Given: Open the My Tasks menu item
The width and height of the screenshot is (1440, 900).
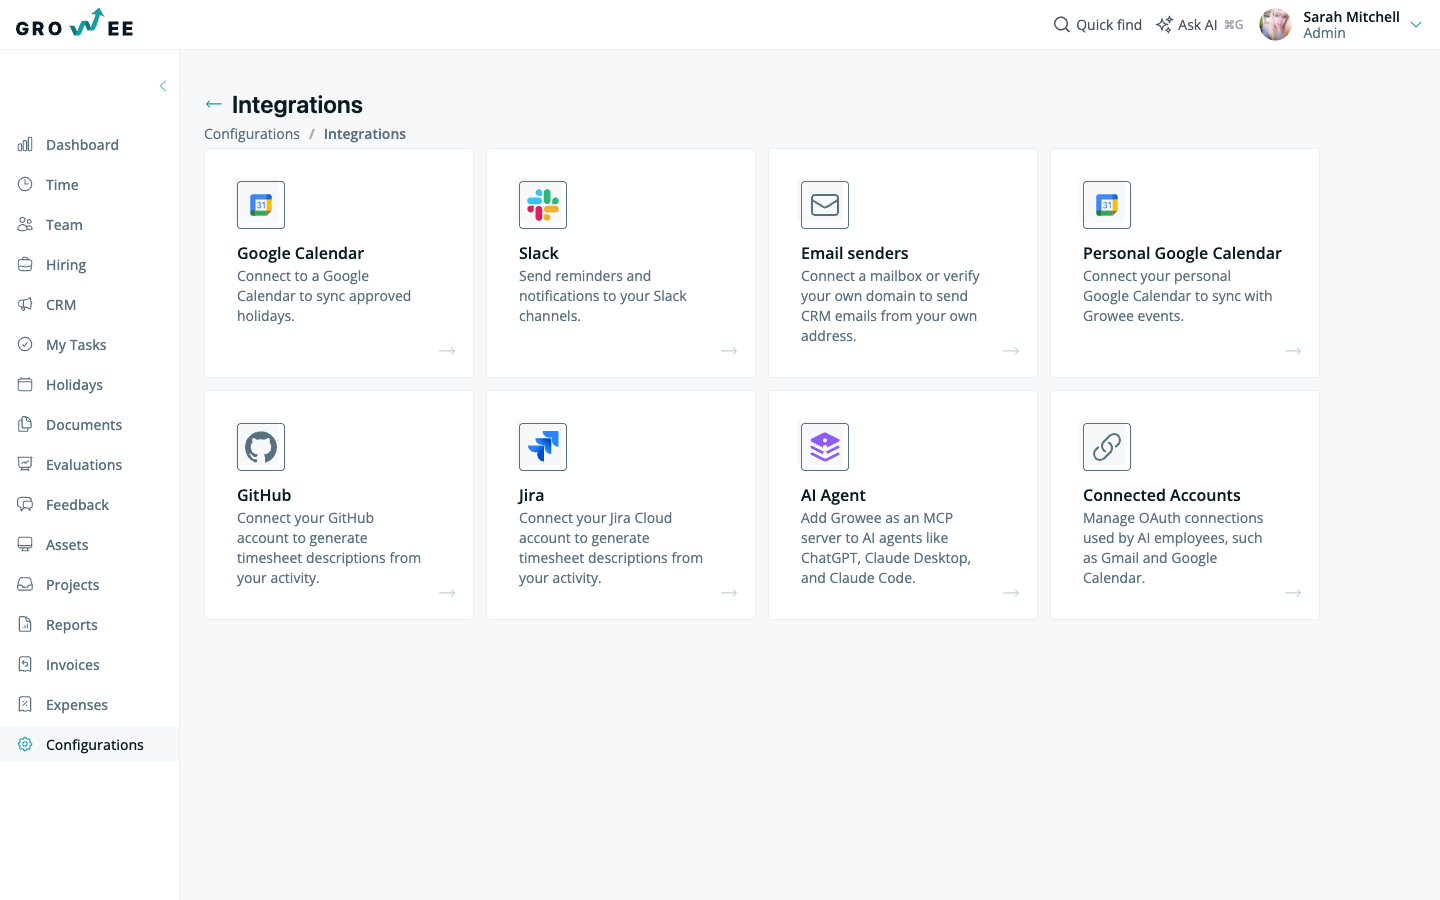Looking at the screenshot, I should point(90,345).
